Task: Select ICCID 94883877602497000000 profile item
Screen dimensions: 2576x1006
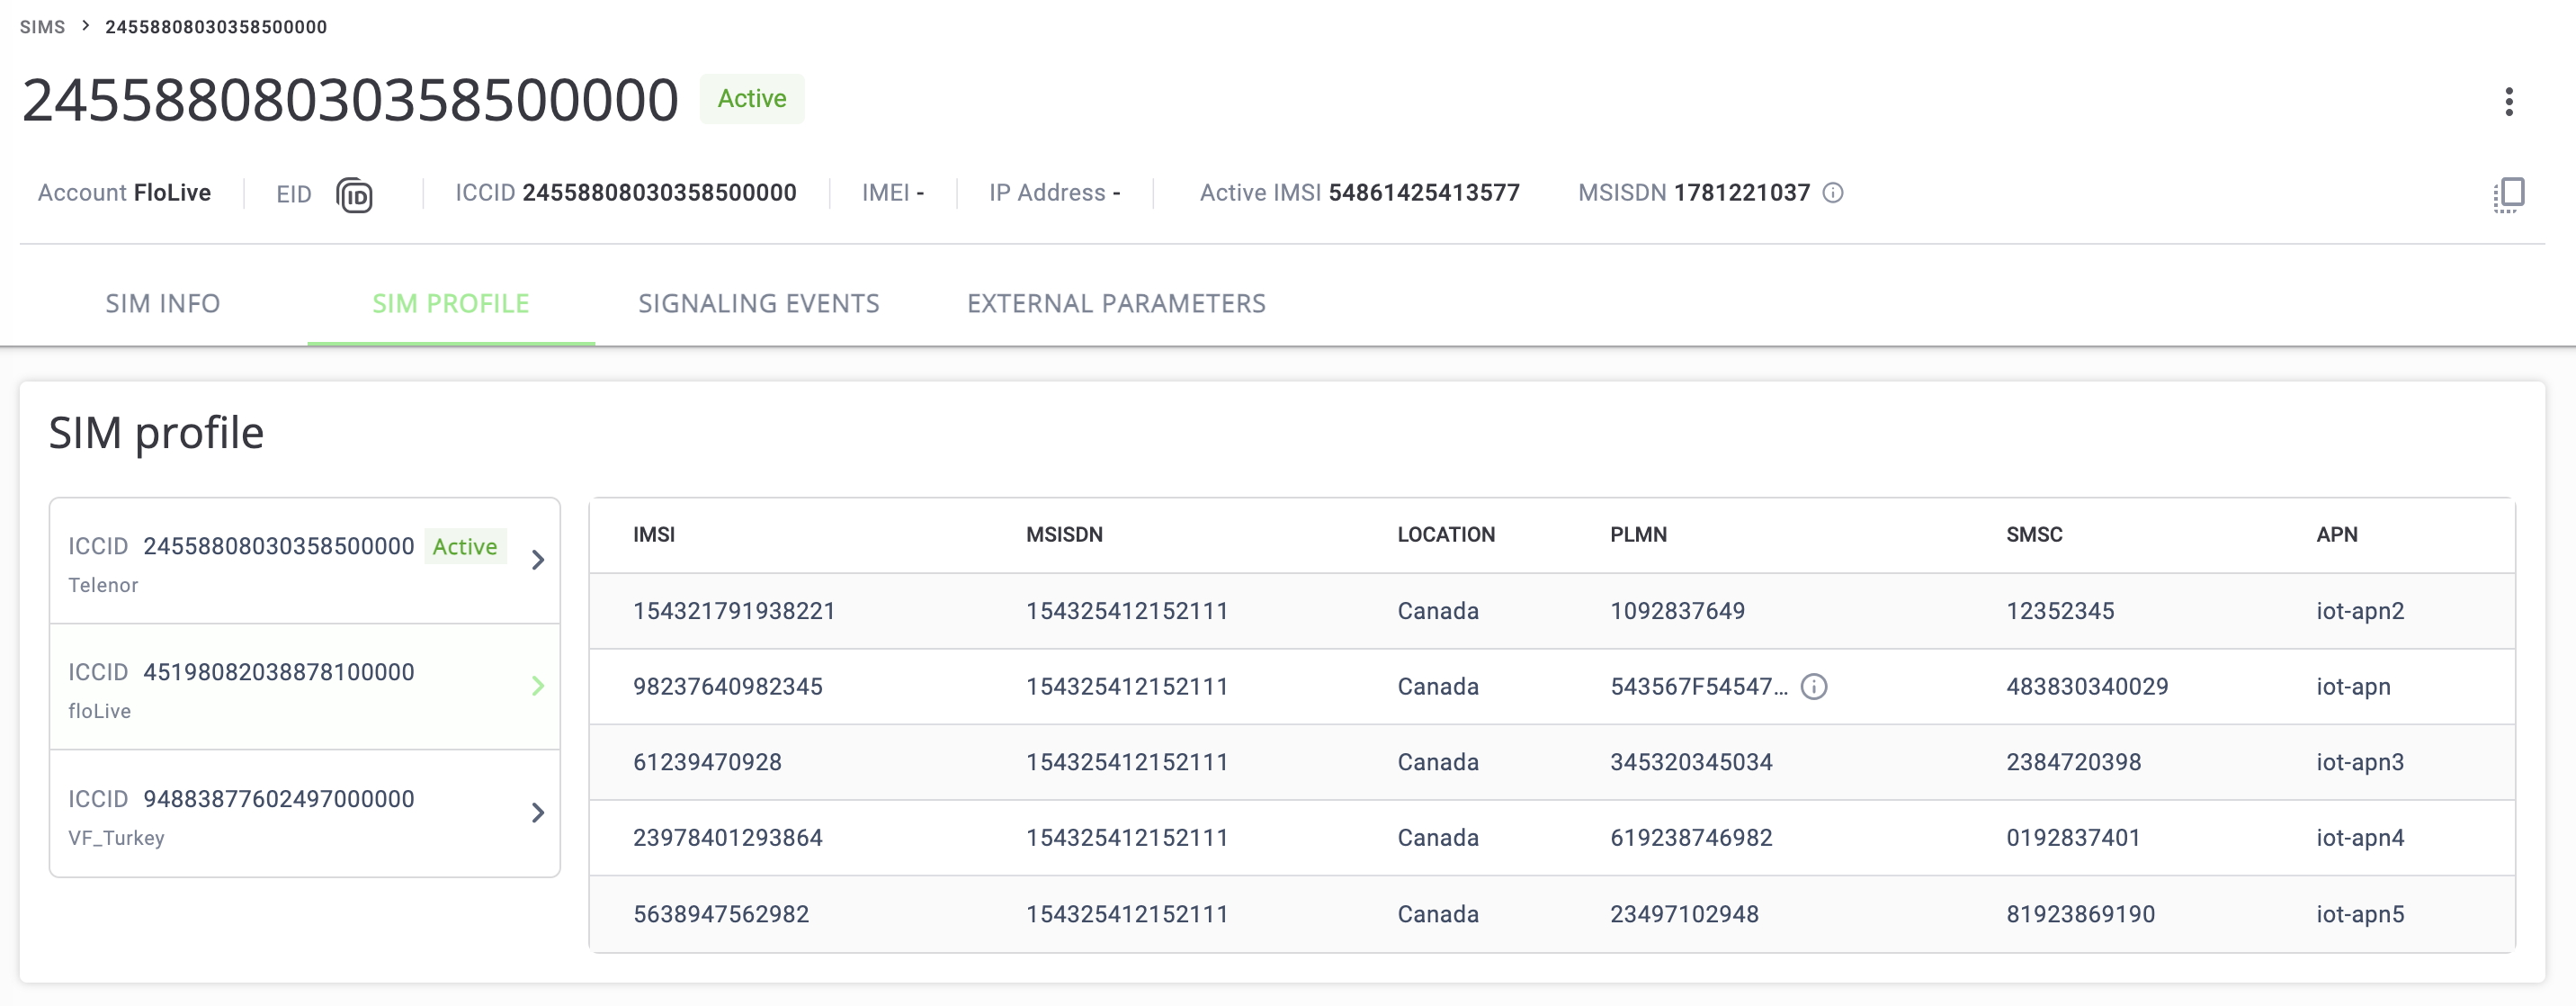Action: point(278,813)
